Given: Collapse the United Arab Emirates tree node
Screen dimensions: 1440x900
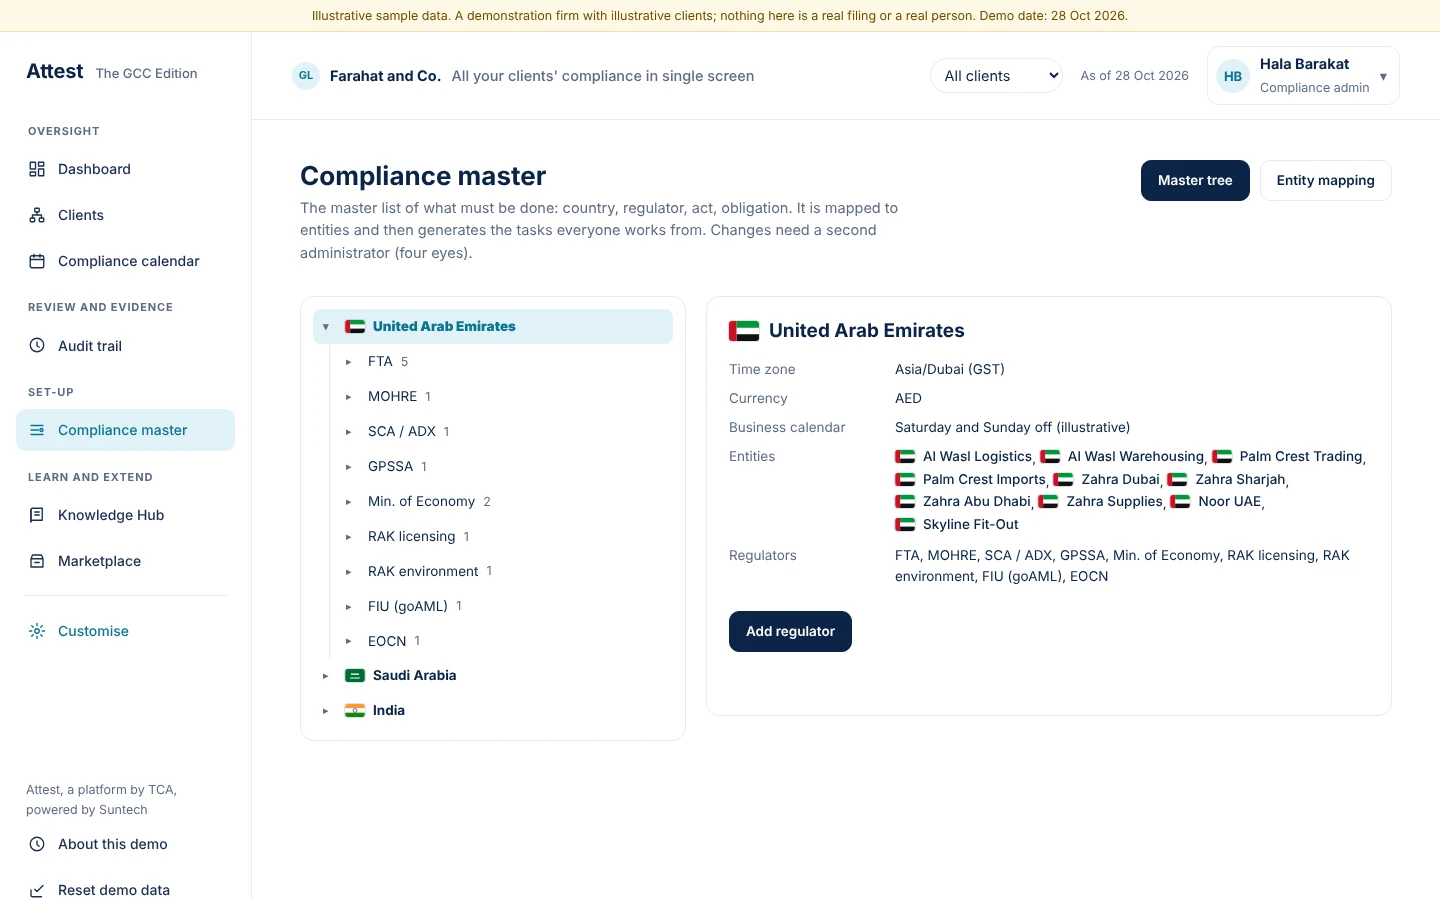Looking at the screenshot, I should pyautogui.click(x=326, y=327).
